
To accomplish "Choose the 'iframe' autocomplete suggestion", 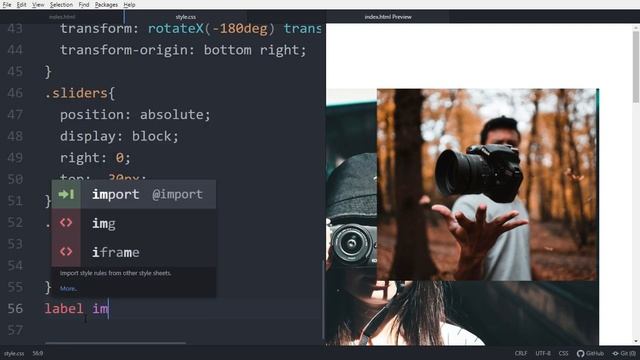I will click(134, 252).
